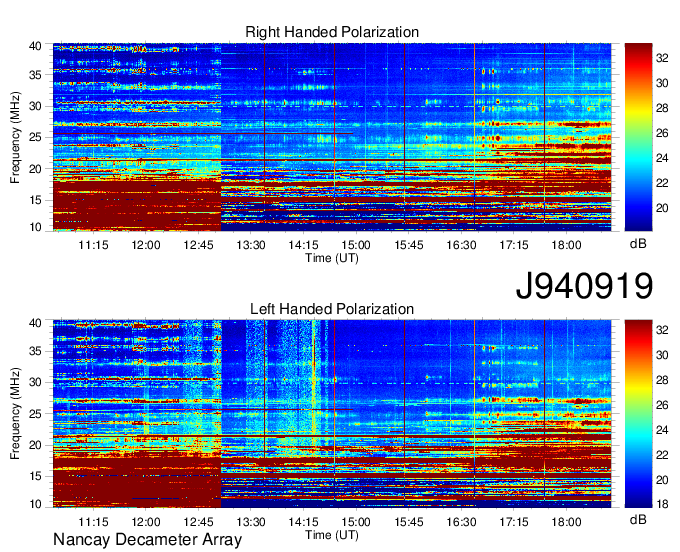The image size is (680, 552).
Task: Click 13:30 tick on Right Handed time axis
Action: click(x=251, y=245)
